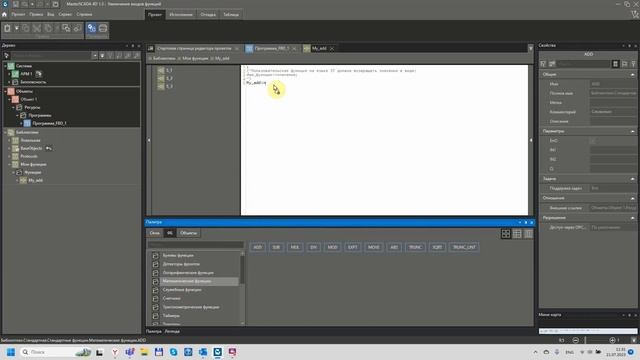Click alphabetical sort icon in Properties
640x360 pixels.
pyautogui.click(x=552, y=64)
